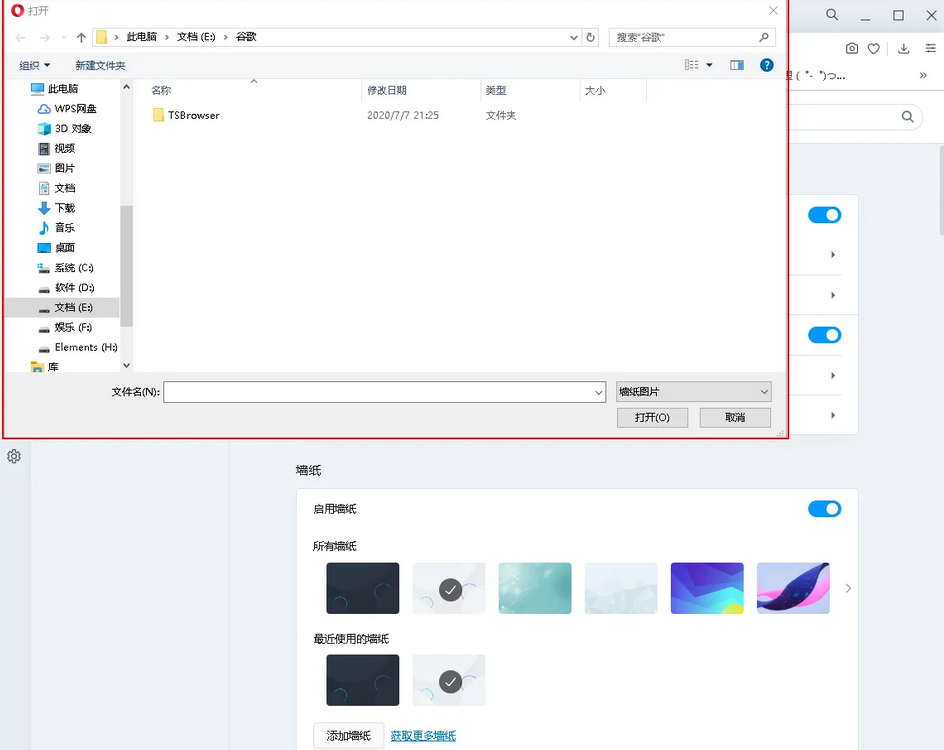The image size is (944, 750).
Task: Show the preview pane icon in dialog toolbar
Action: point(737,65)
